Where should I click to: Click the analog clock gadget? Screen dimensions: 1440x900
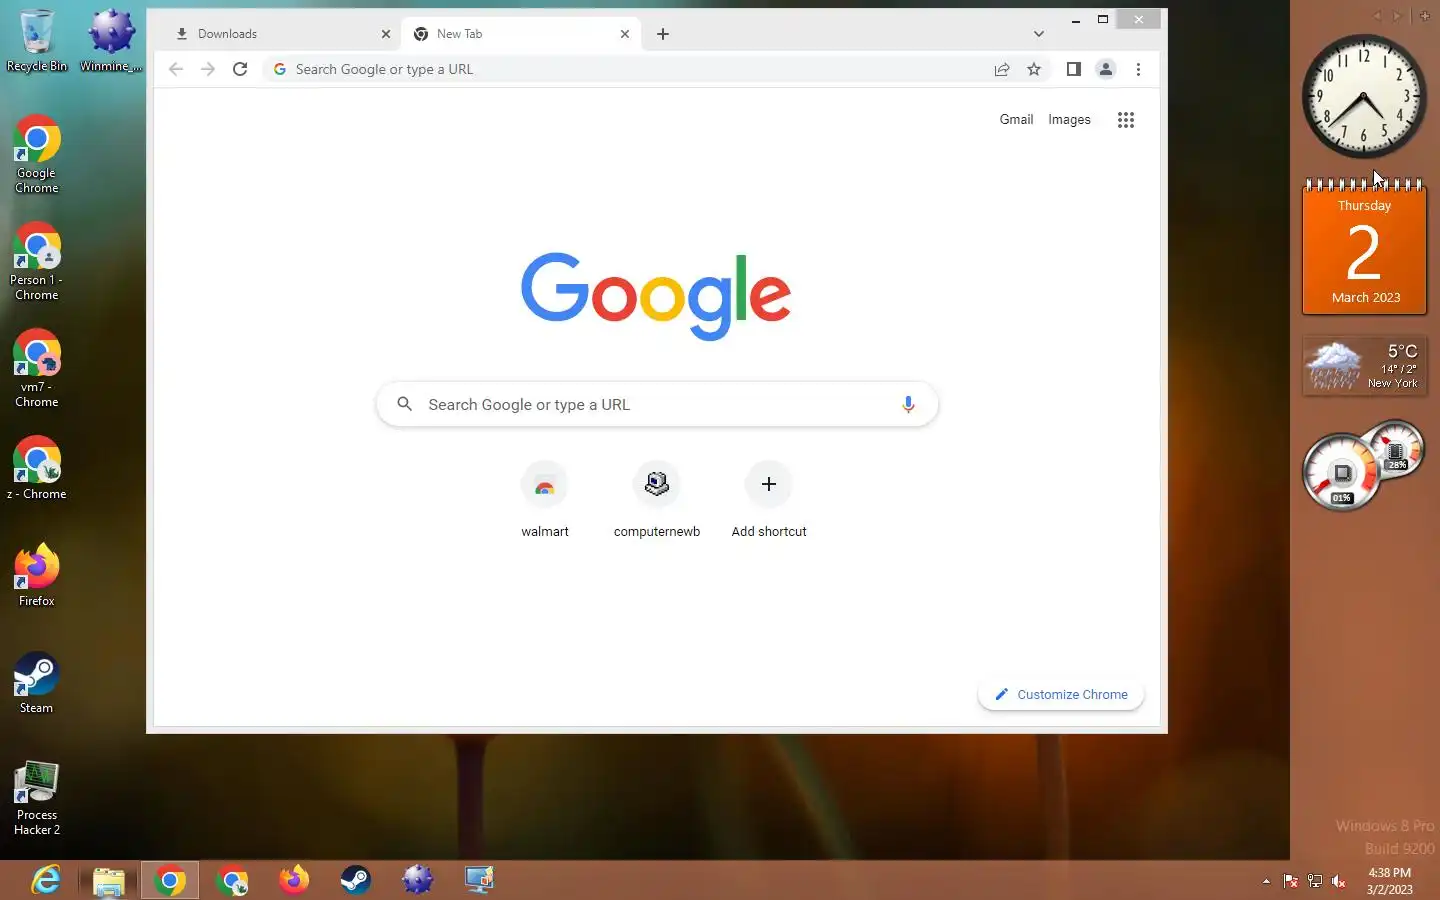1364,97
